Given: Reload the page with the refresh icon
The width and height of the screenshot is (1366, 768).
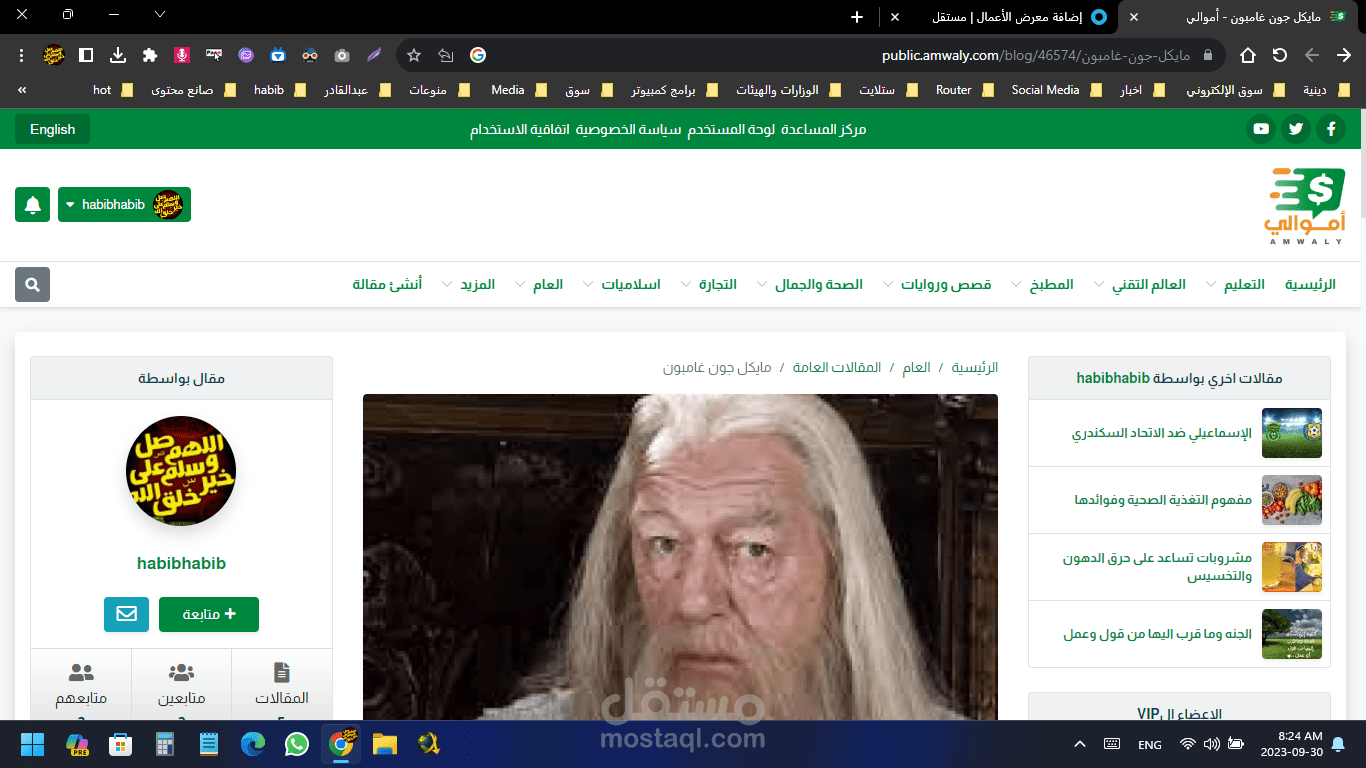Looking at the screenshot, I should [1280, 55].
